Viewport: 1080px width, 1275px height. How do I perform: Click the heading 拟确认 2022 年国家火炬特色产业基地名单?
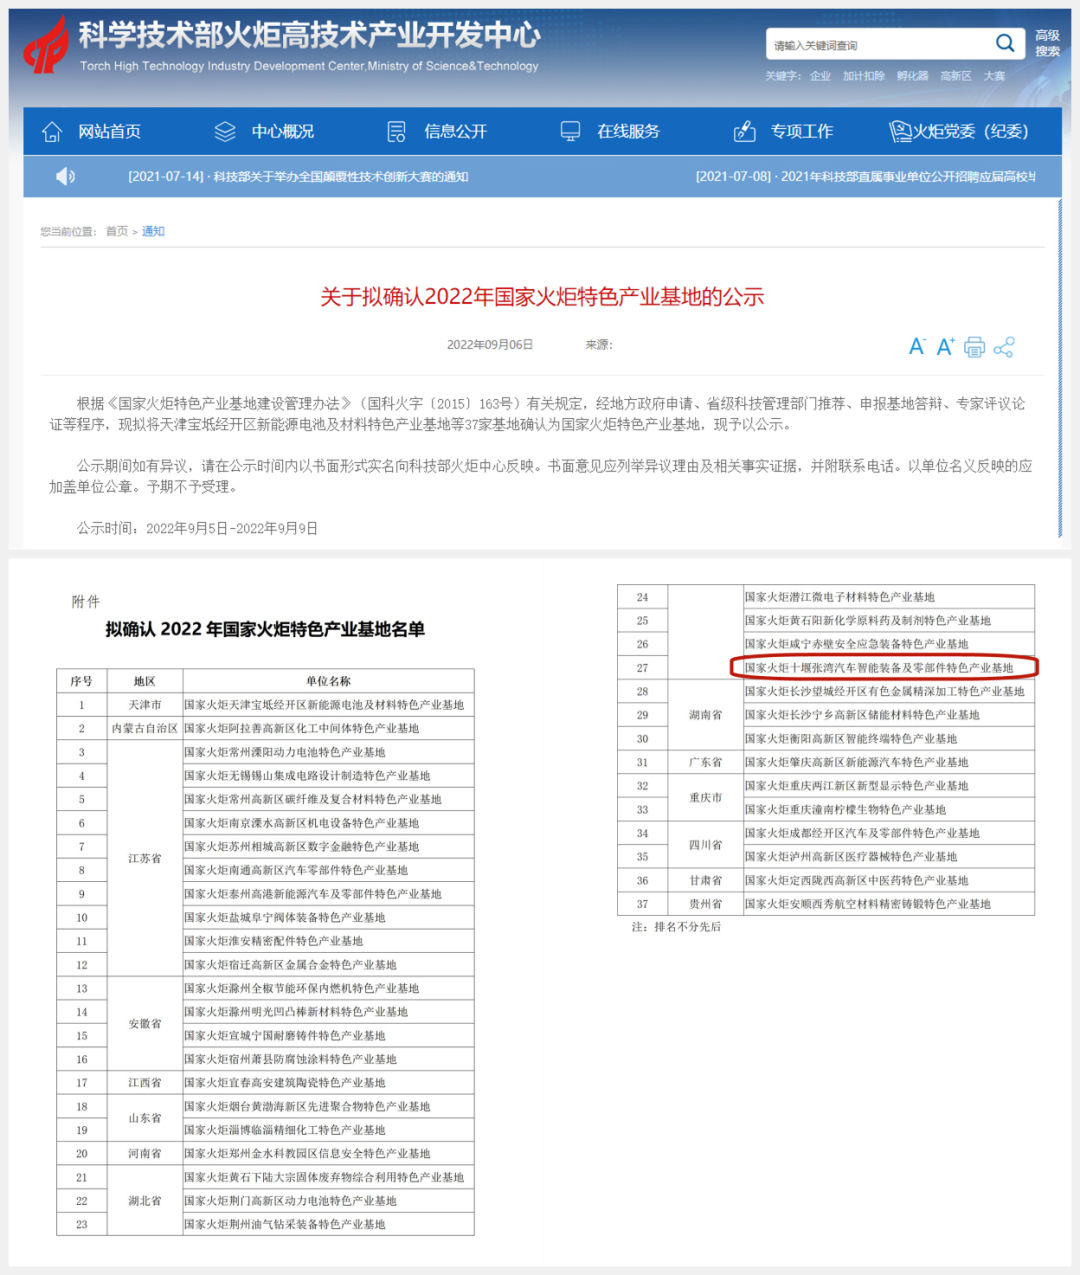point(265,629)
